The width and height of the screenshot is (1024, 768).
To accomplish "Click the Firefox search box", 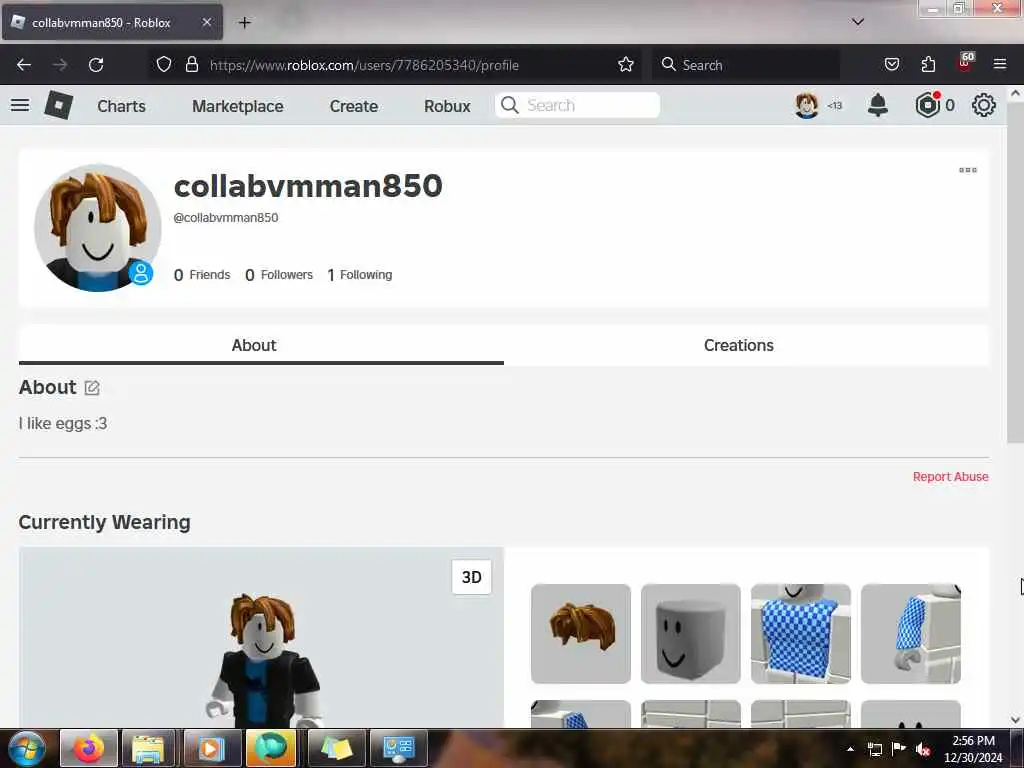I will click(x=746, y=65).
